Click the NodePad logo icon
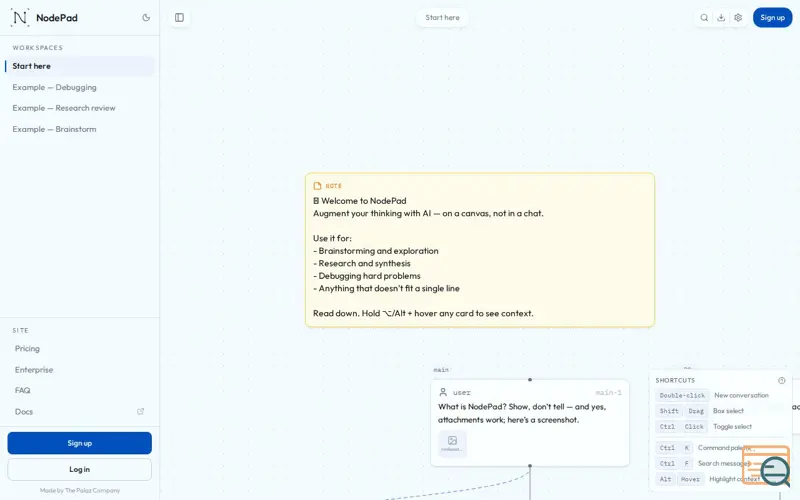The image size is (800, 500). (x=20, y=17)
